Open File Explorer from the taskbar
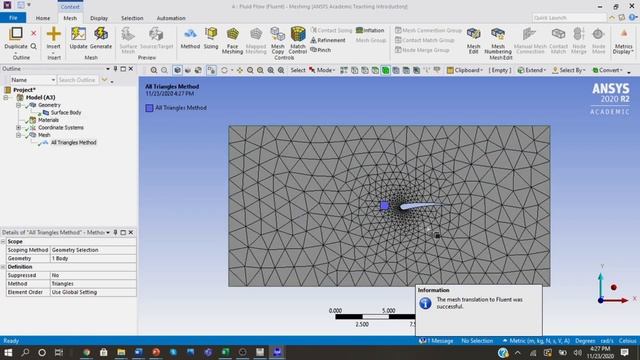The image size is (640, 360). 121,352
